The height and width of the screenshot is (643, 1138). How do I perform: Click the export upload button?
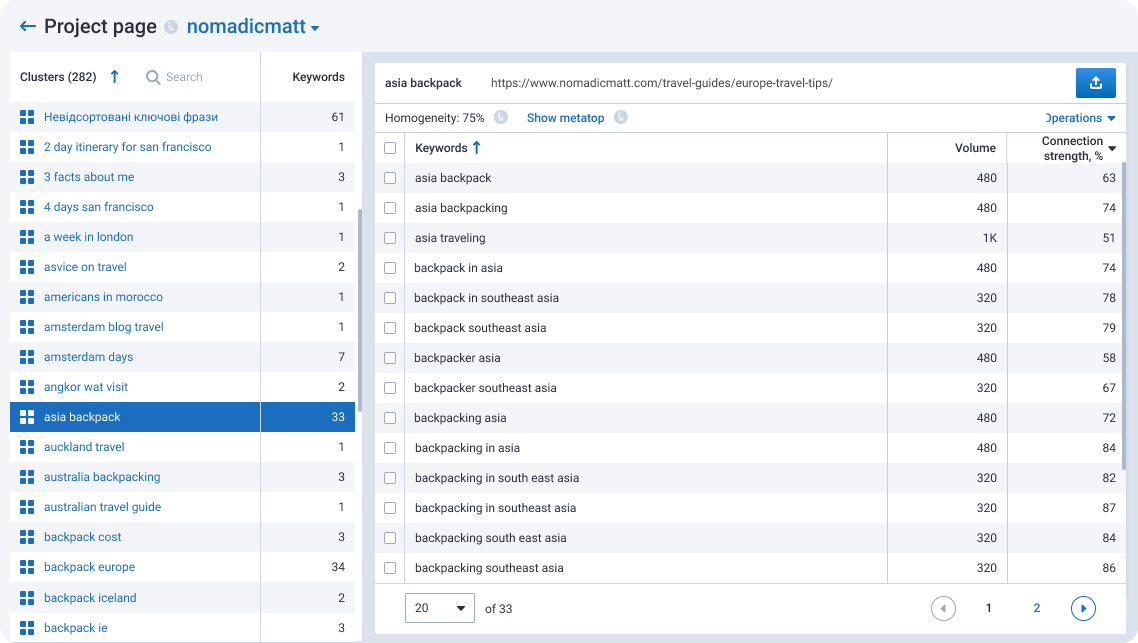point(1095,83)
